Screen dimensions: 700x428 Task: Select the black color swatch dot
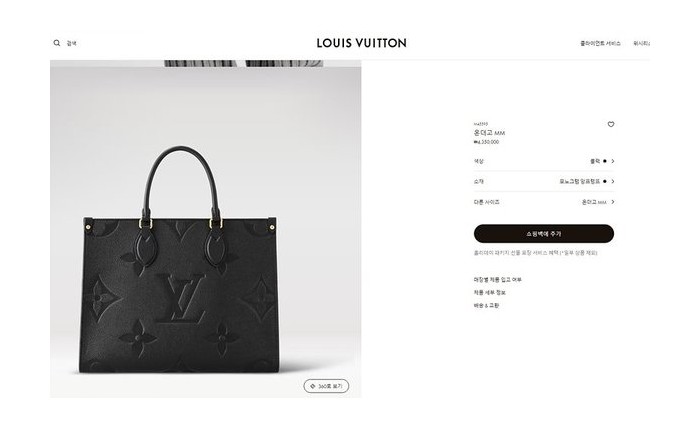tap(604, 161)
